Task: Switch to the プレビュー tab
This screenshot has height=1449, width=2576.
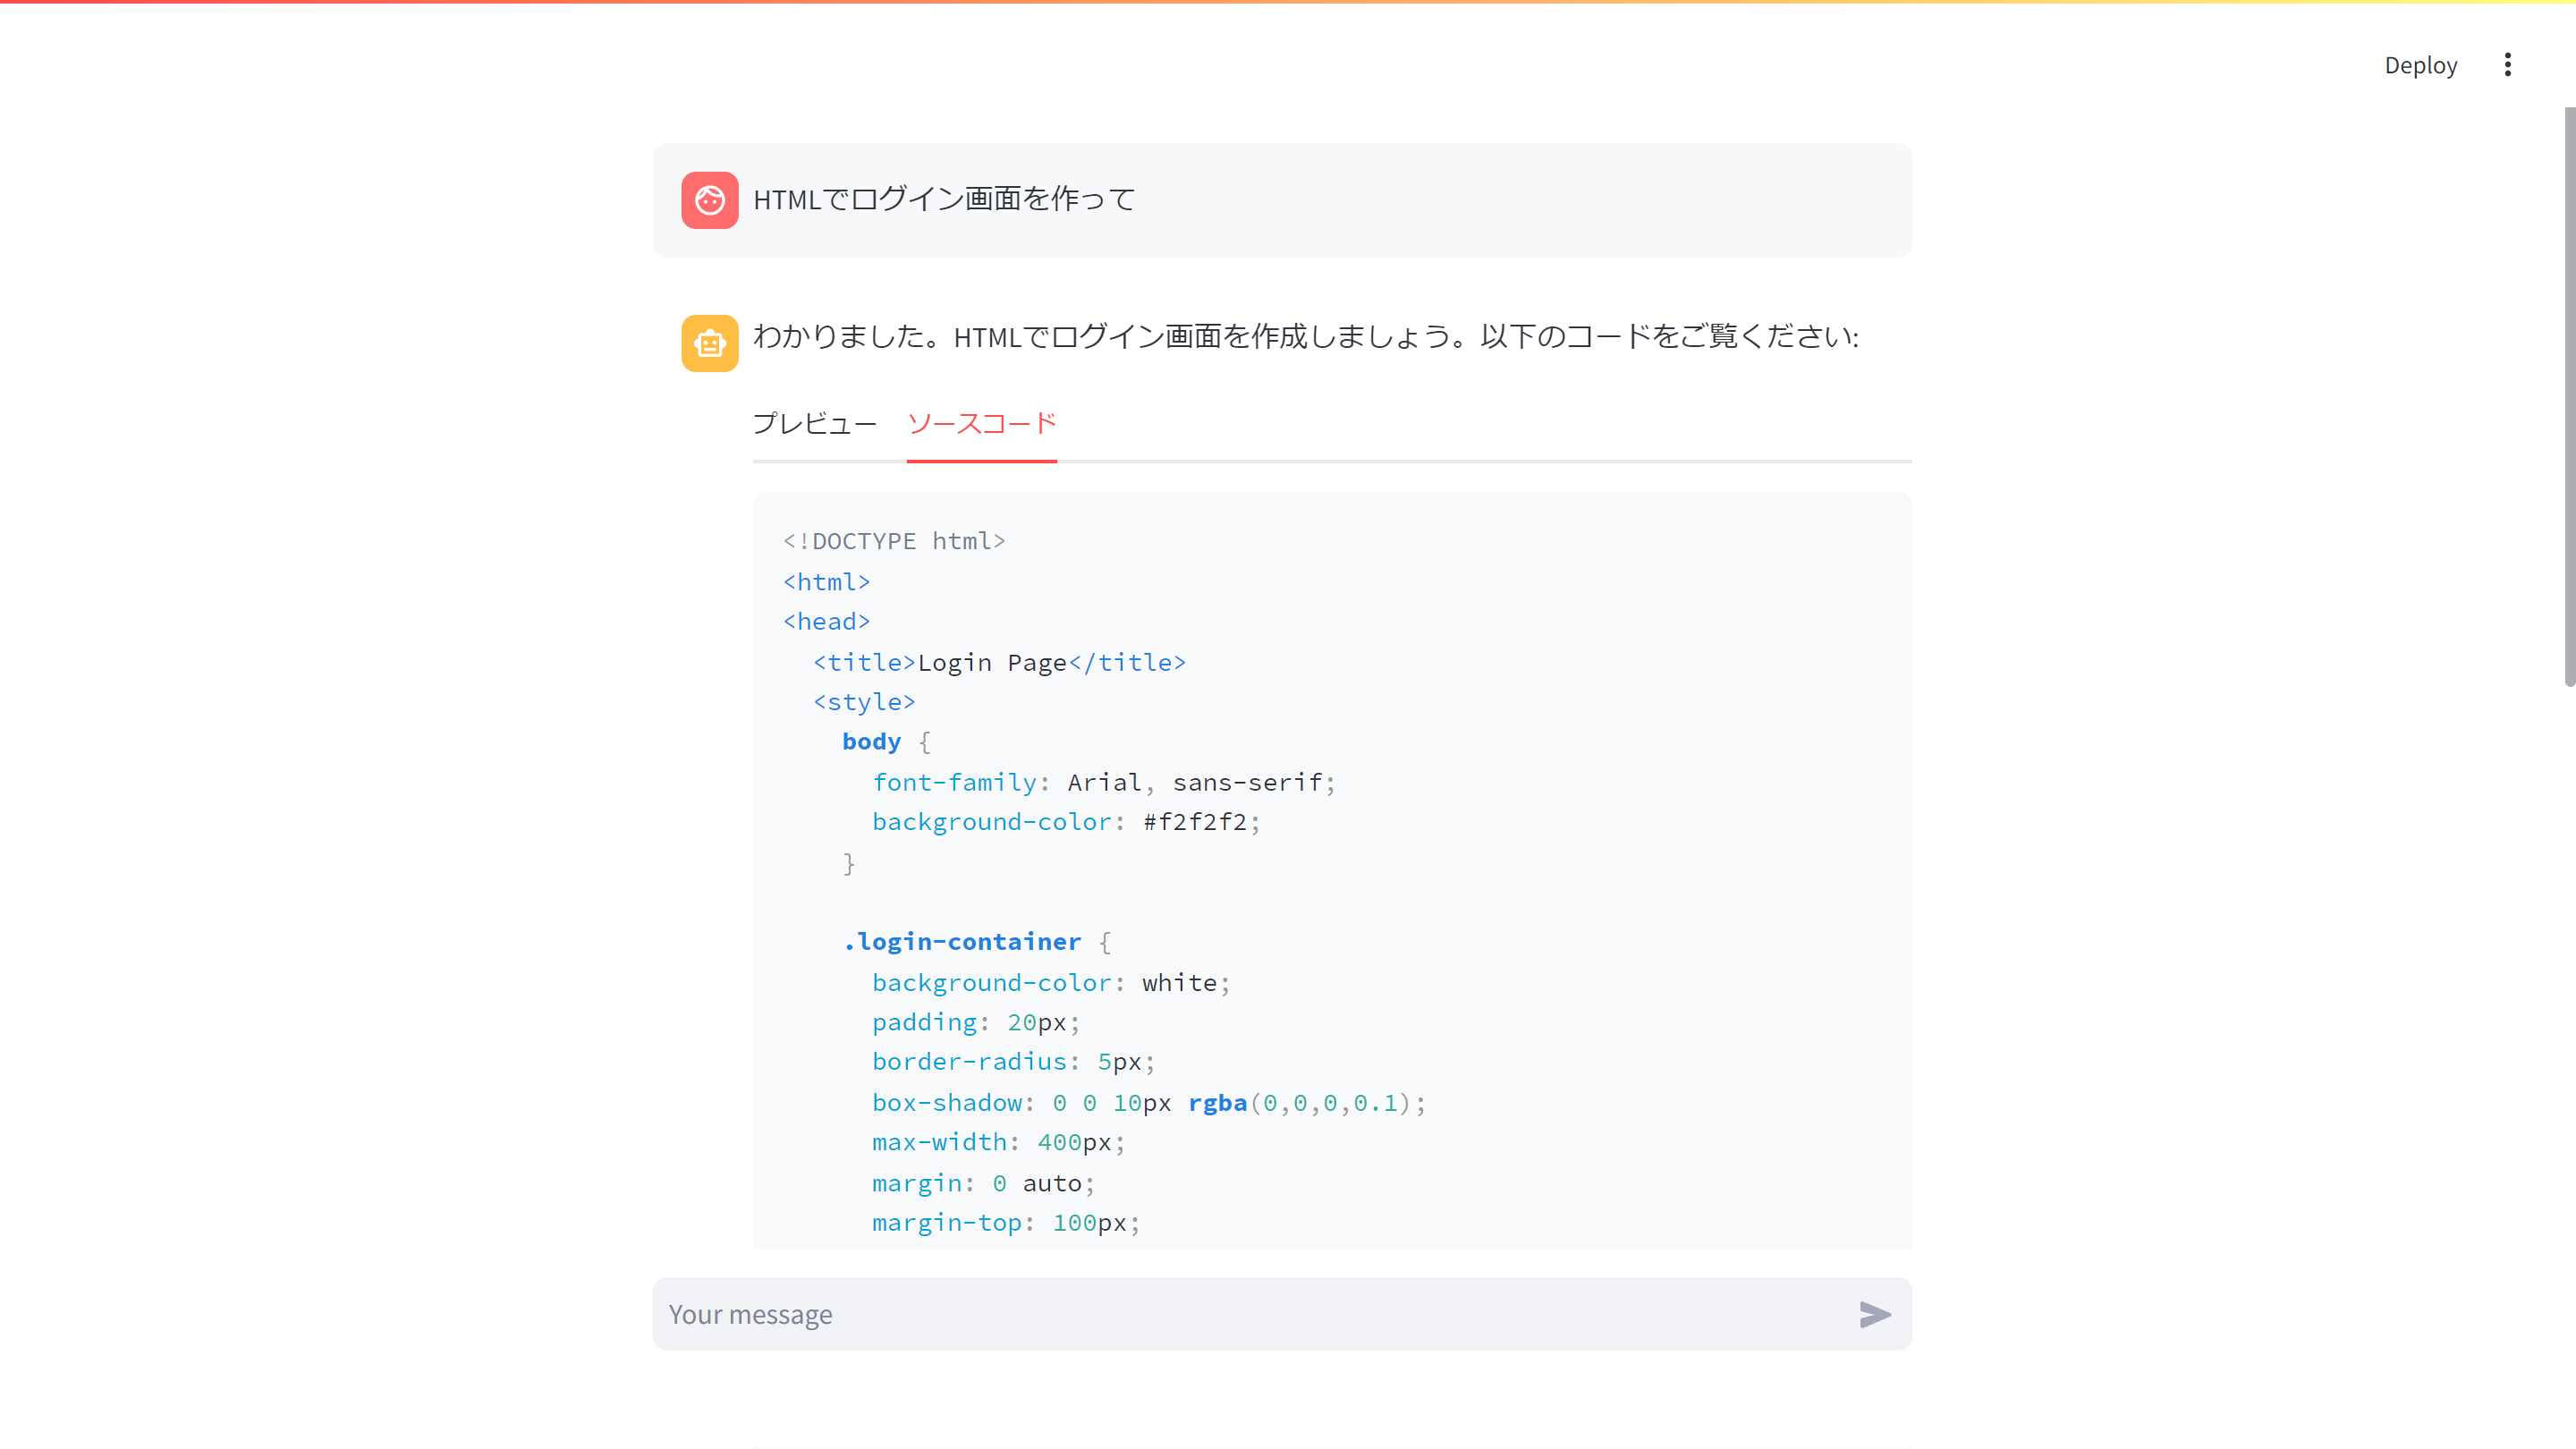Action: [x=814, y=424]
